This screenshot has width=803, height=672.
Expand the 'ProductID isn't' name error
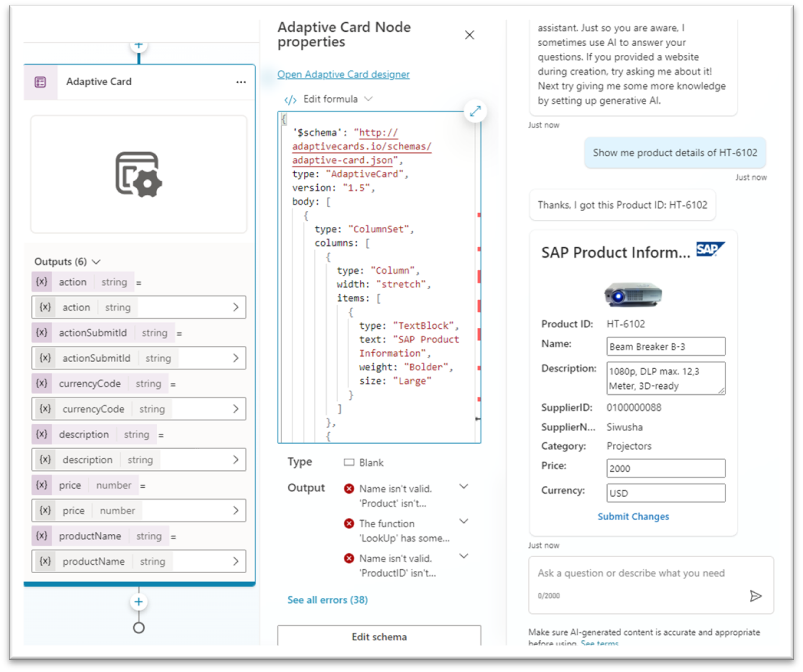(x=463, y=556)
